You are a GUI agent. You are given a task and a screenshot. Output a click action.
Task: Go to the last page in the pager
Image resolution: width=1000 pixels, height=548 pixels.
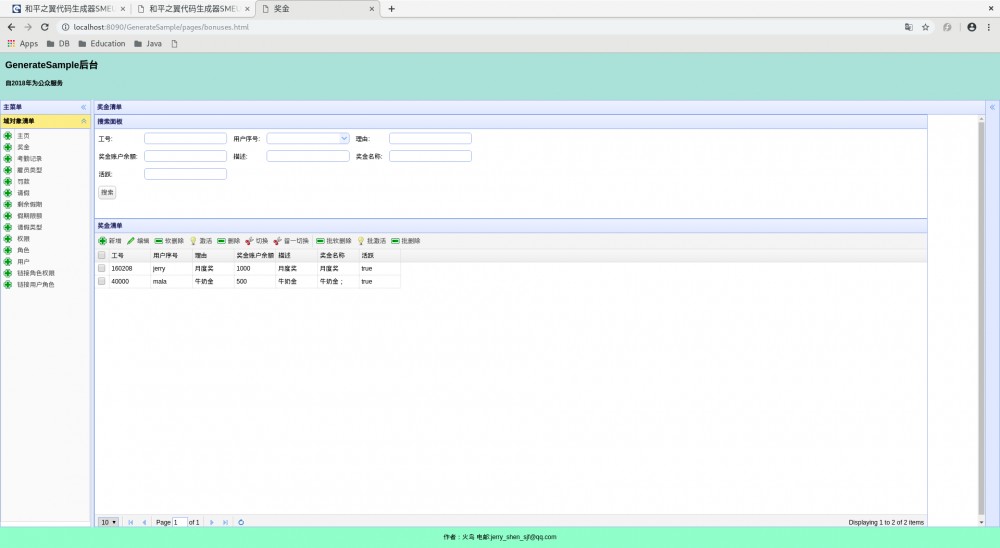pyautogui.click(x=225, y=522)
